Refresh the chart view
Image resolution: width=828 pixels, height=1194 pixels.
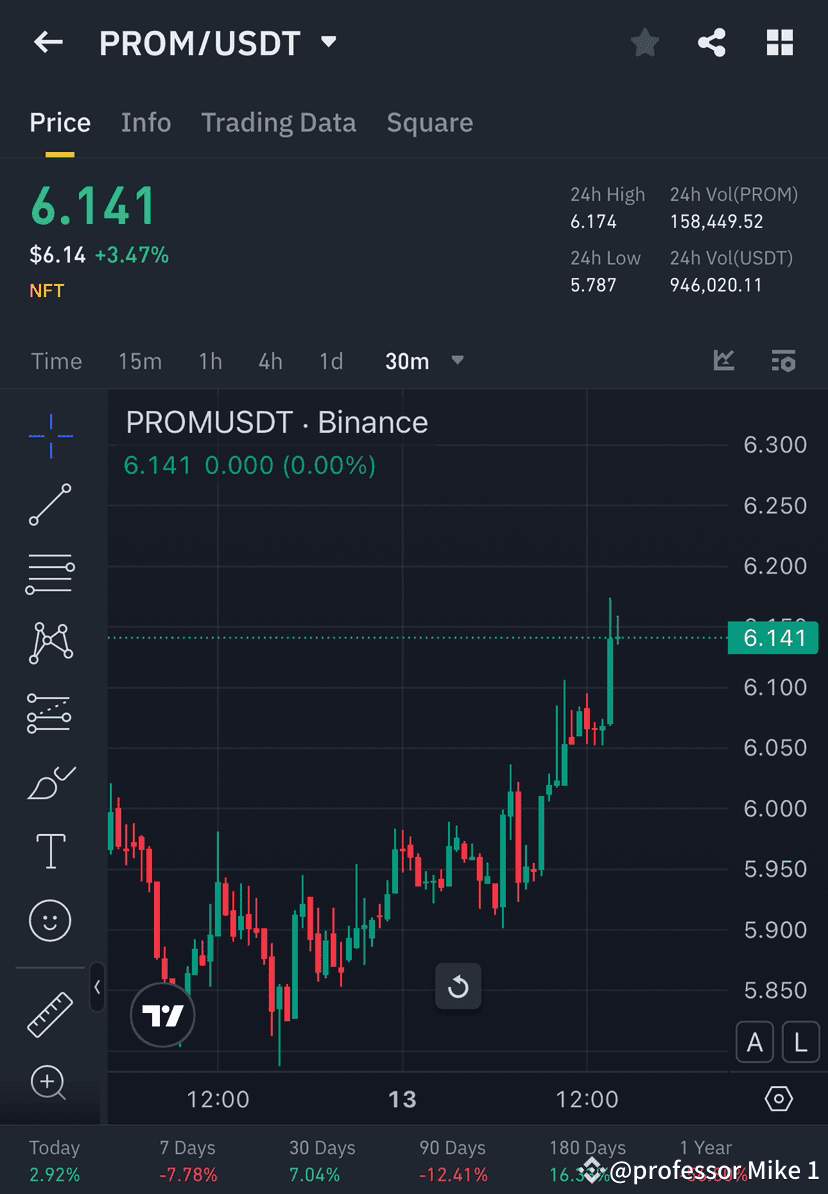(x=458, y=986)
